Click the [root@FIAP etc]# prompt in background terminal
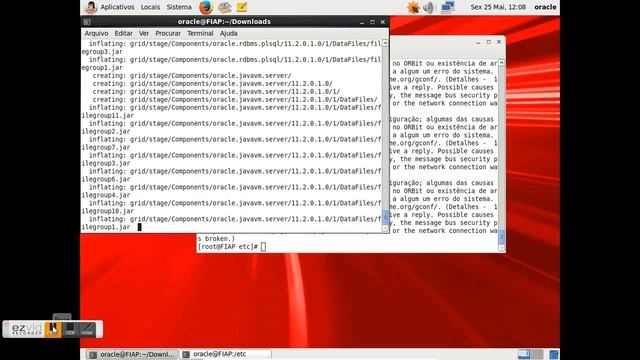The image size is (640, 360). (x=228, y=247)
